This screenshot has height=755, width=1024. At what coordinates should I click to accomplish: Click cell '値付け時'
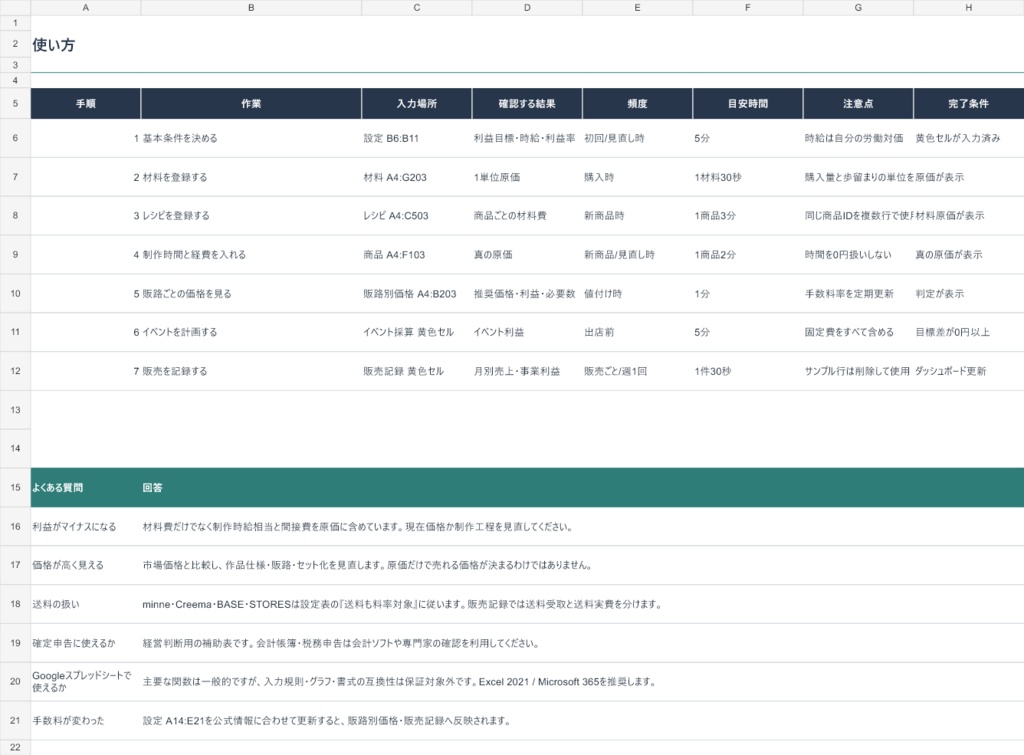(x=637, y=294)
